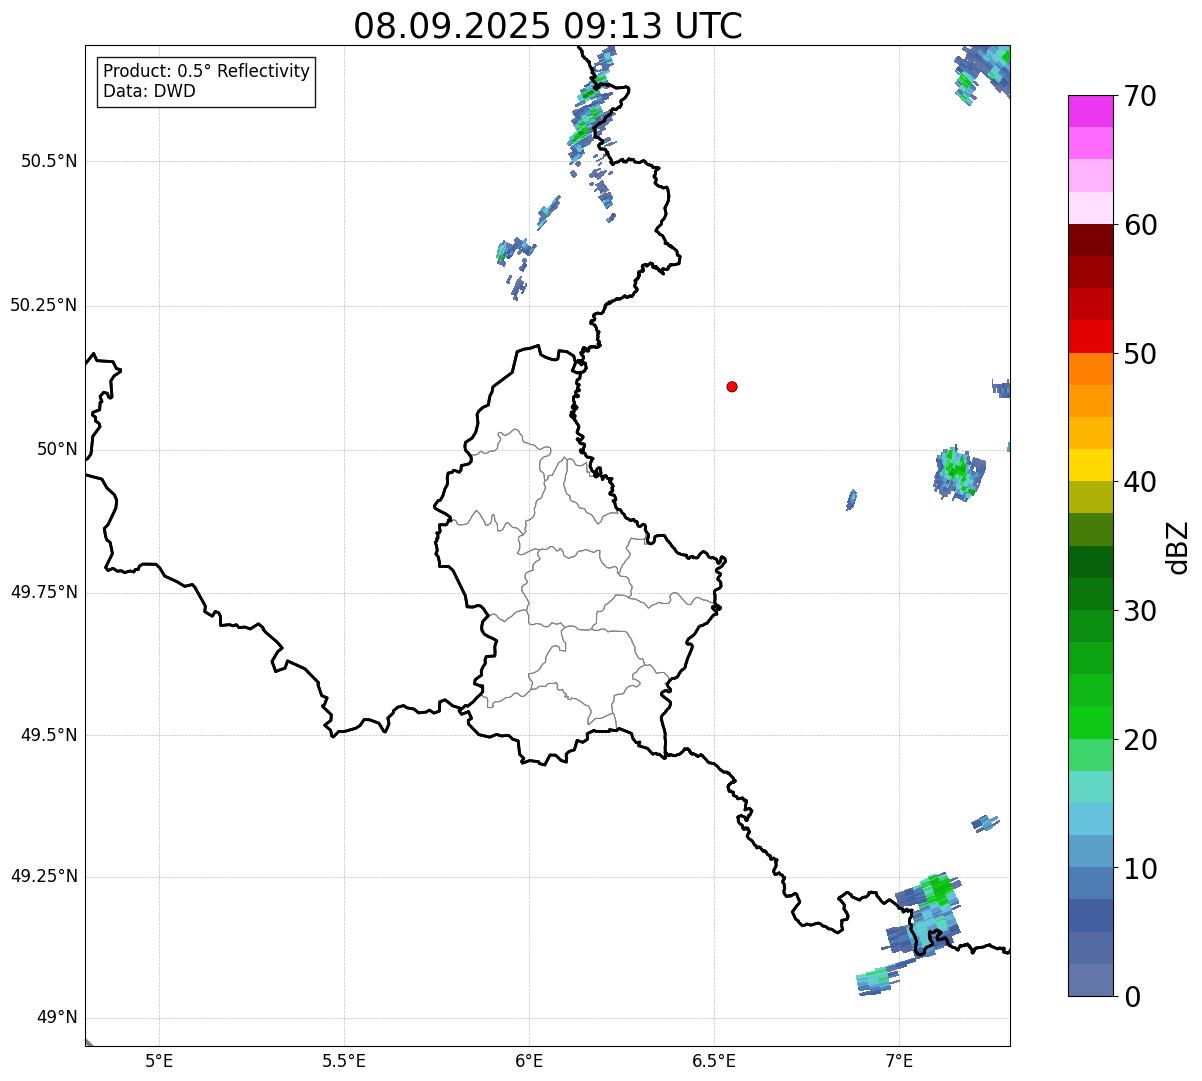
Task: Click the colorbar tick label '20'
Action: (1140, 740)
